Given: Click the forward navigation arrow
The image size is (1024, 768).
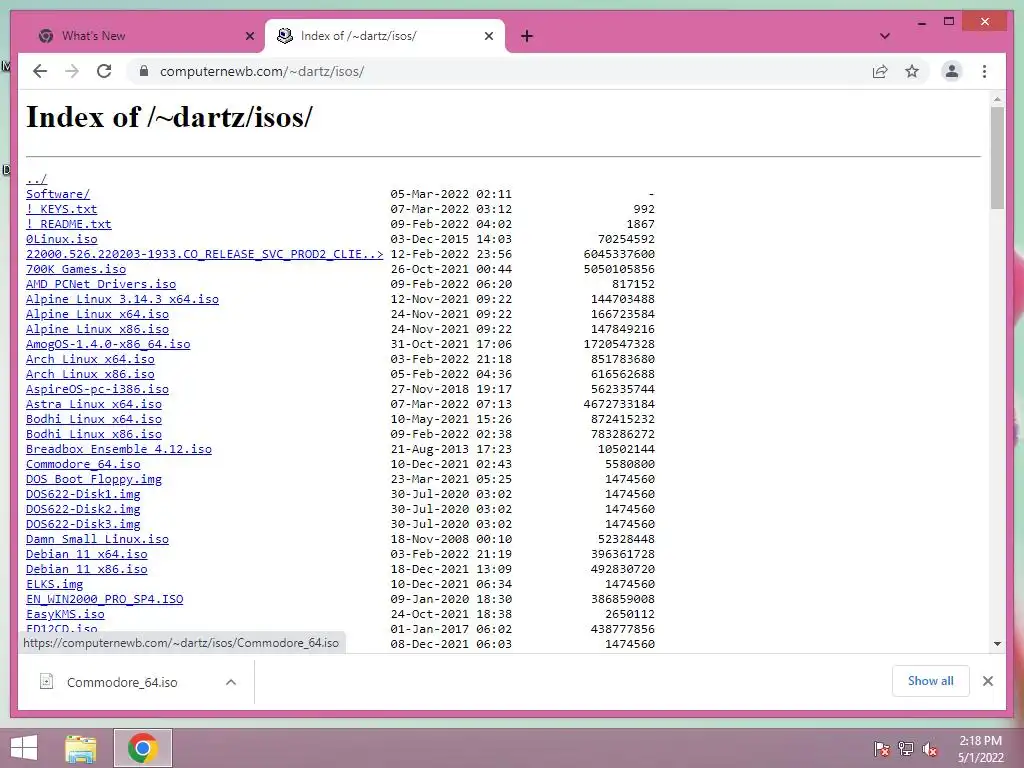Looking at the screenshot, I should tap(72, 71).
